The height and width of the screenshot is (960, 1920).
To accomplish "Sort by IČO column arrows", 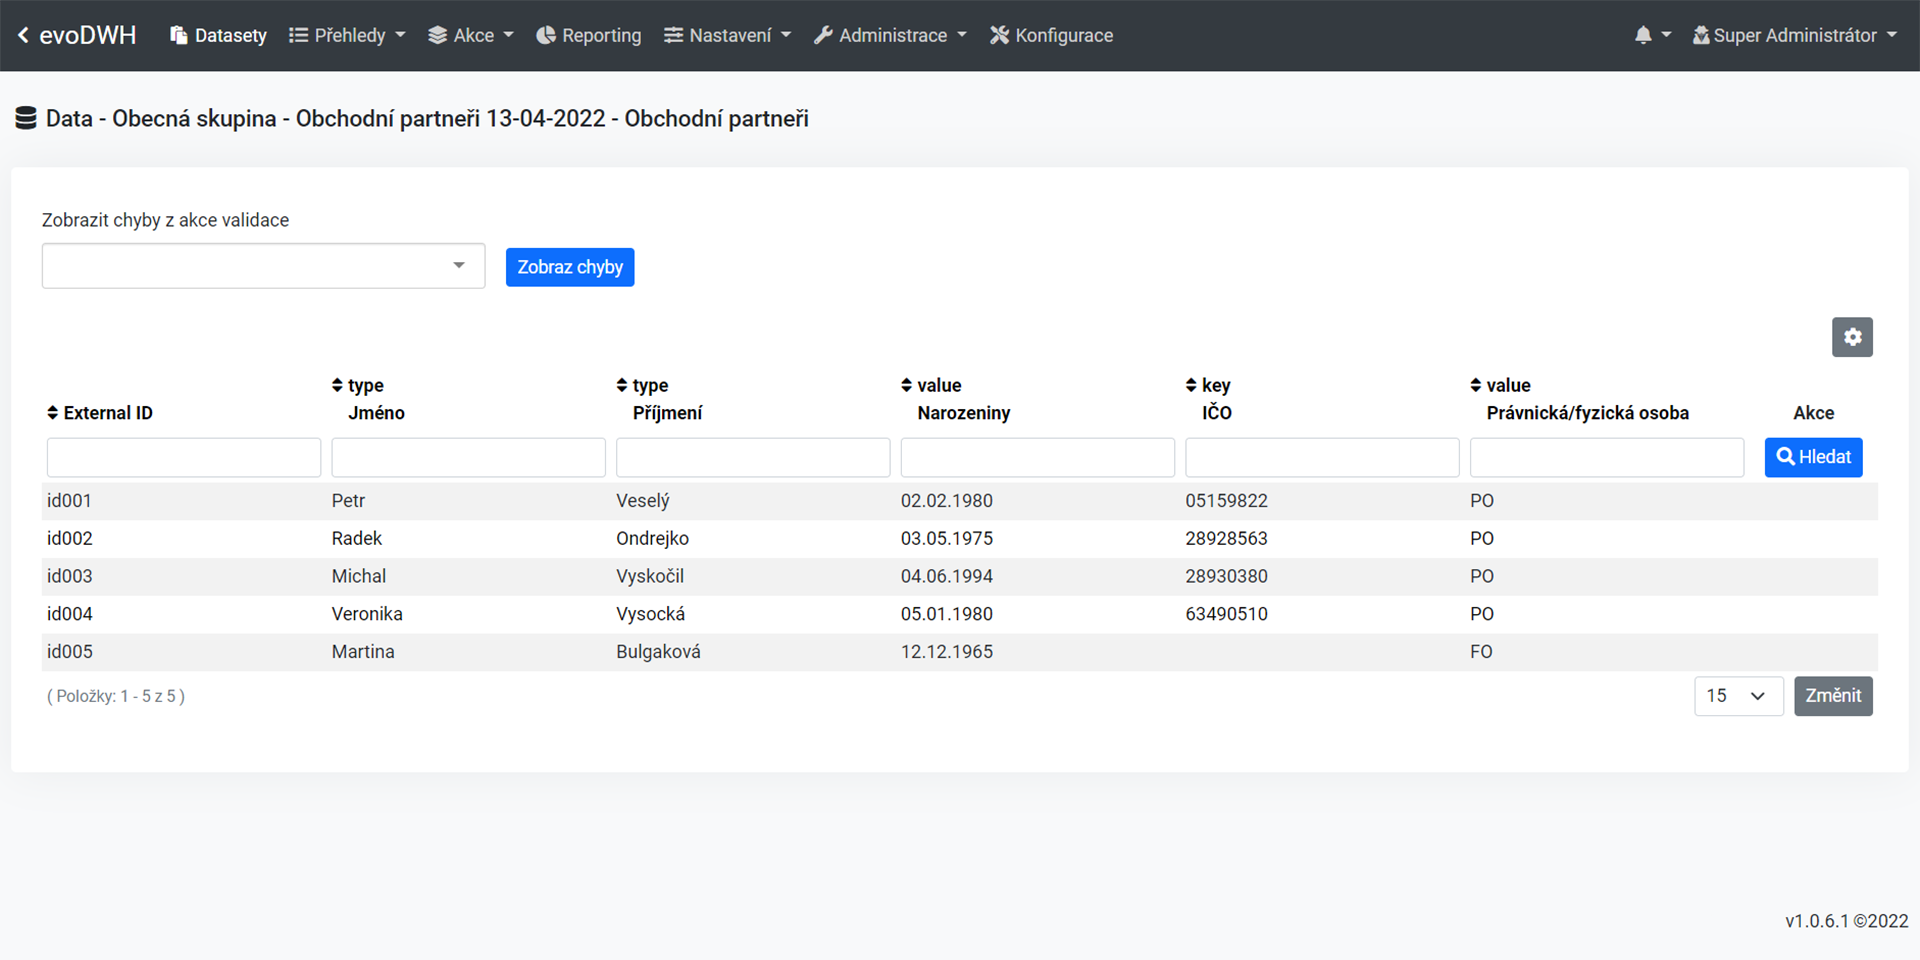I will [x=1191, y=385].
